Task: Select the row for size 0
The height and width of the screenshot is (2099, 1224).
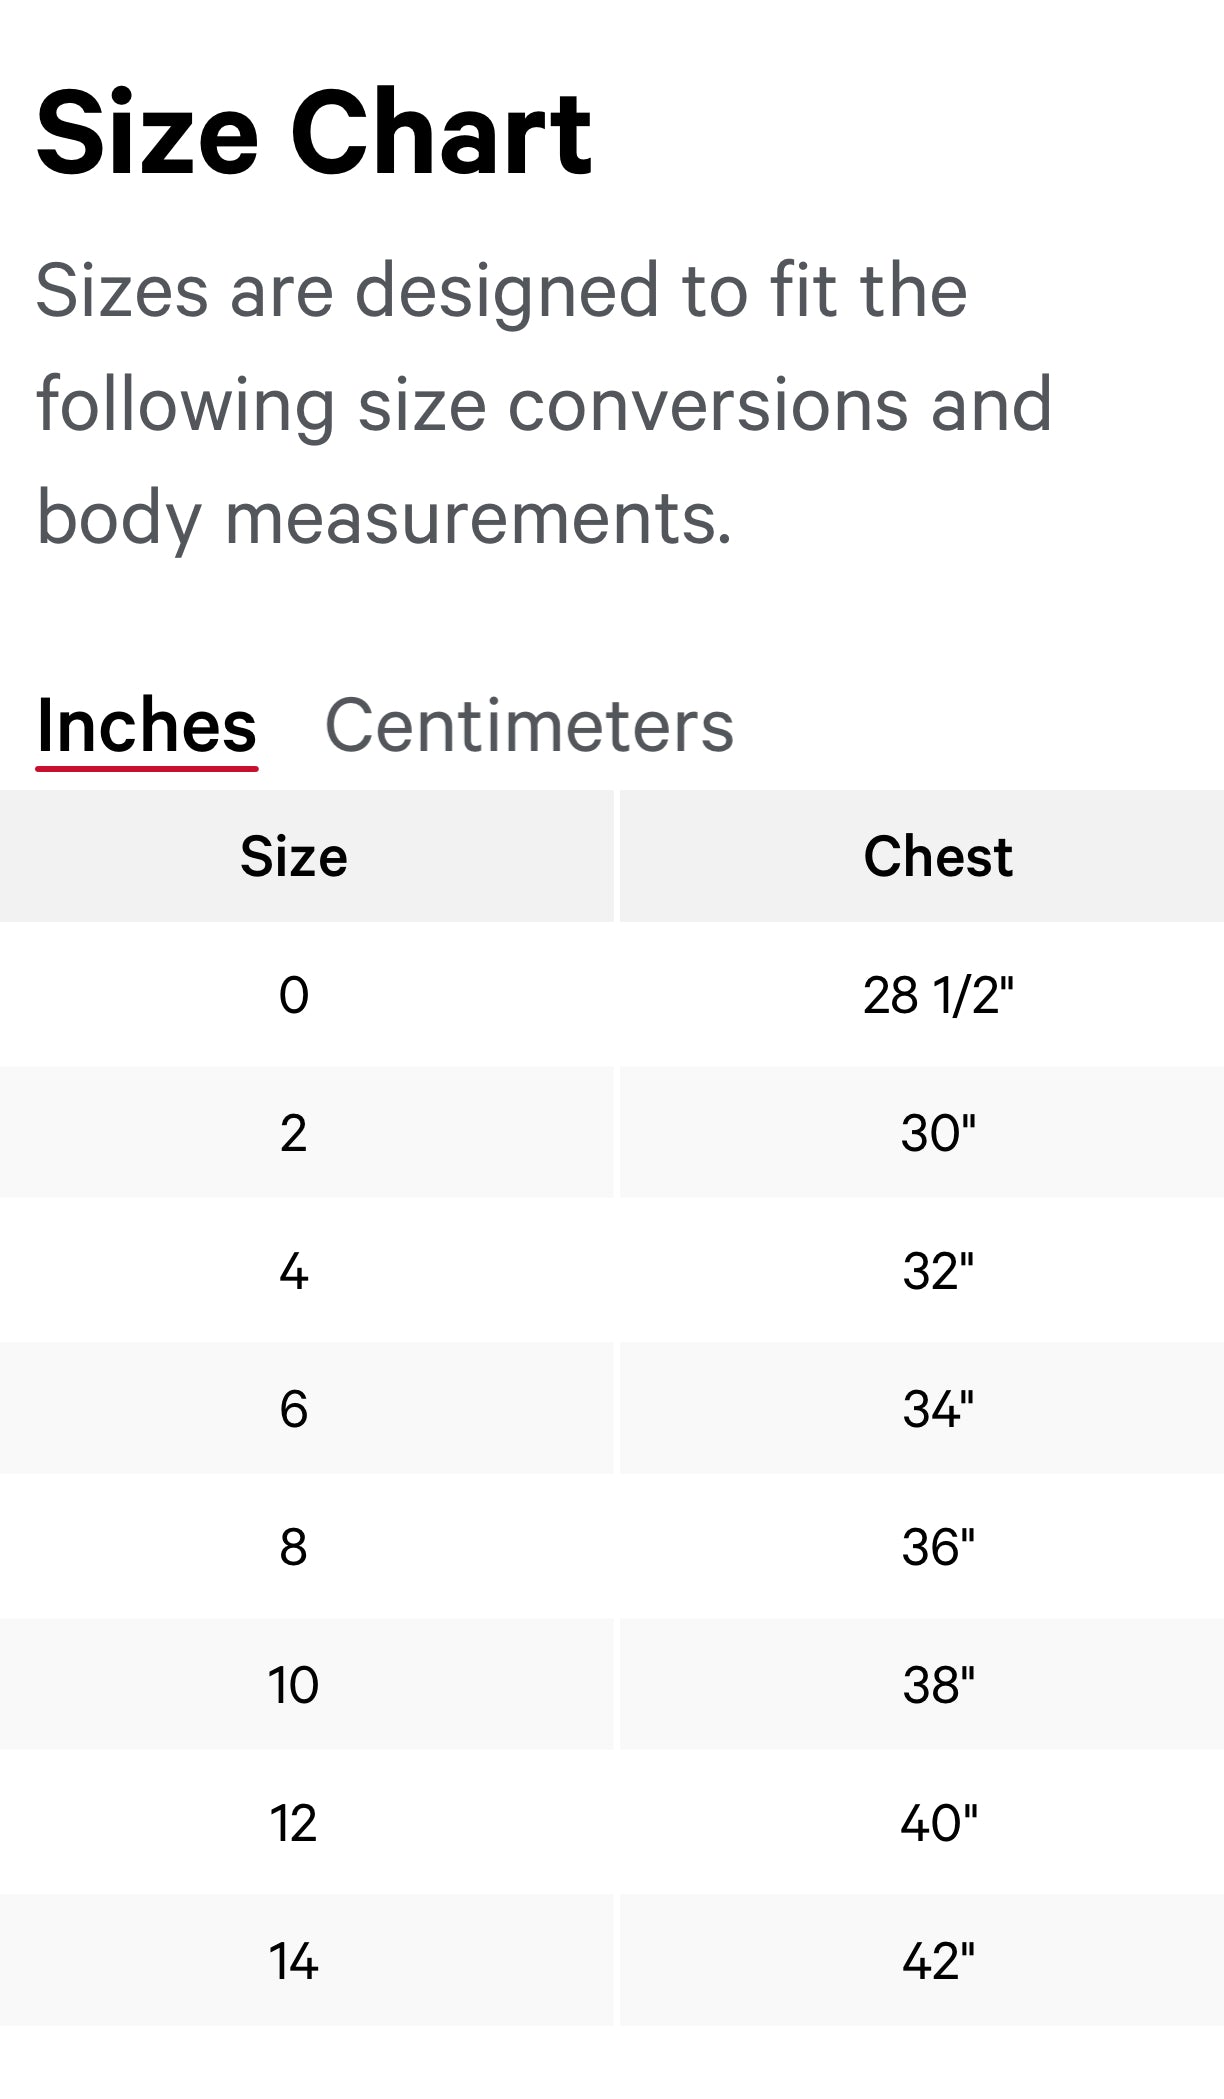Action: click(x=292, y=995)
